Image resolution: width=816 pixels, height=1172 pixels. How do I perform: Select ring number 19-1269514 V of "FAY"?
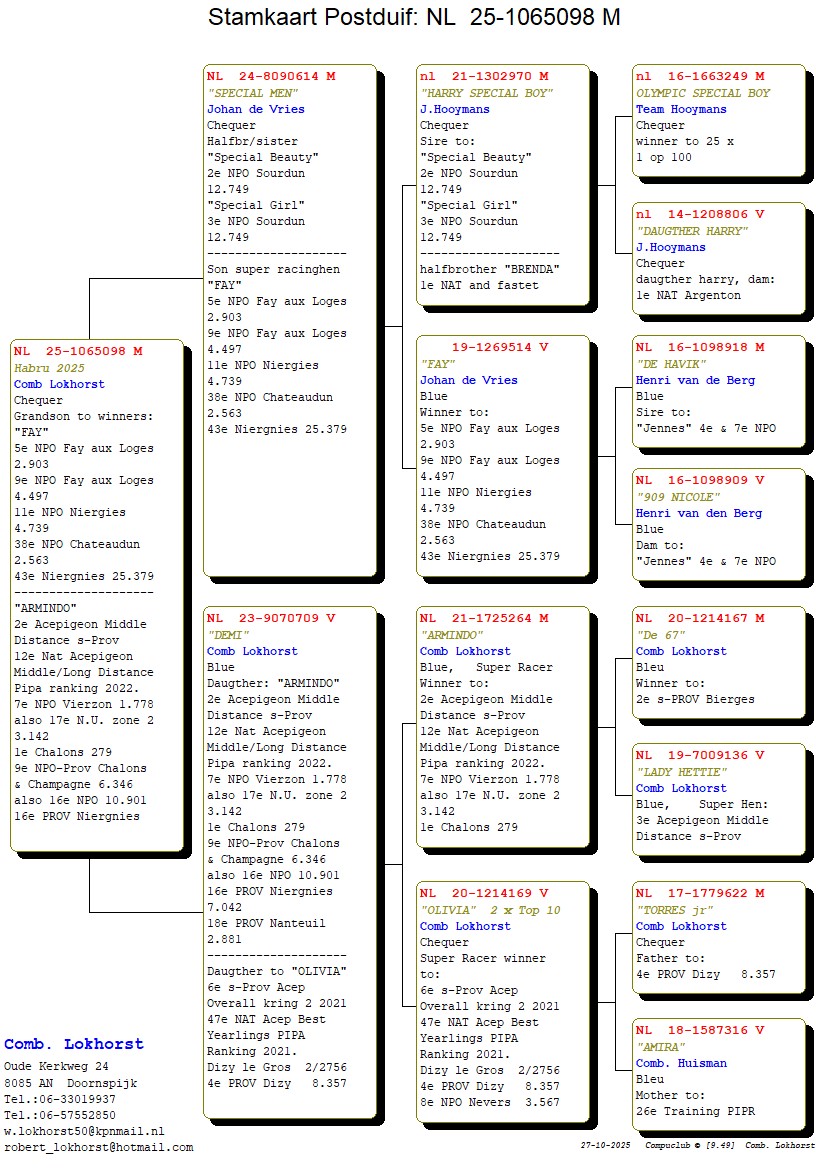500,347
